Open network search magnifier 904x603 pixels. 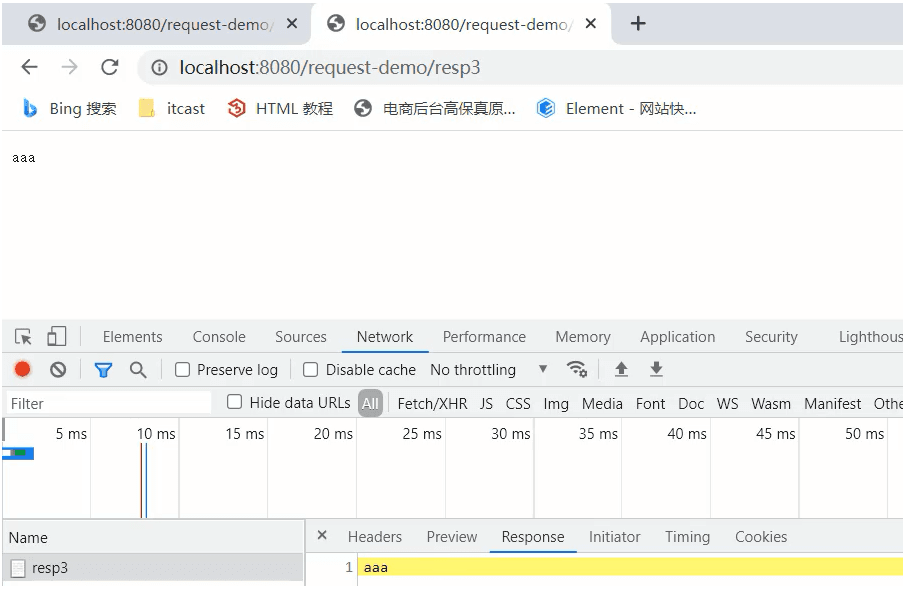point(138,370)
